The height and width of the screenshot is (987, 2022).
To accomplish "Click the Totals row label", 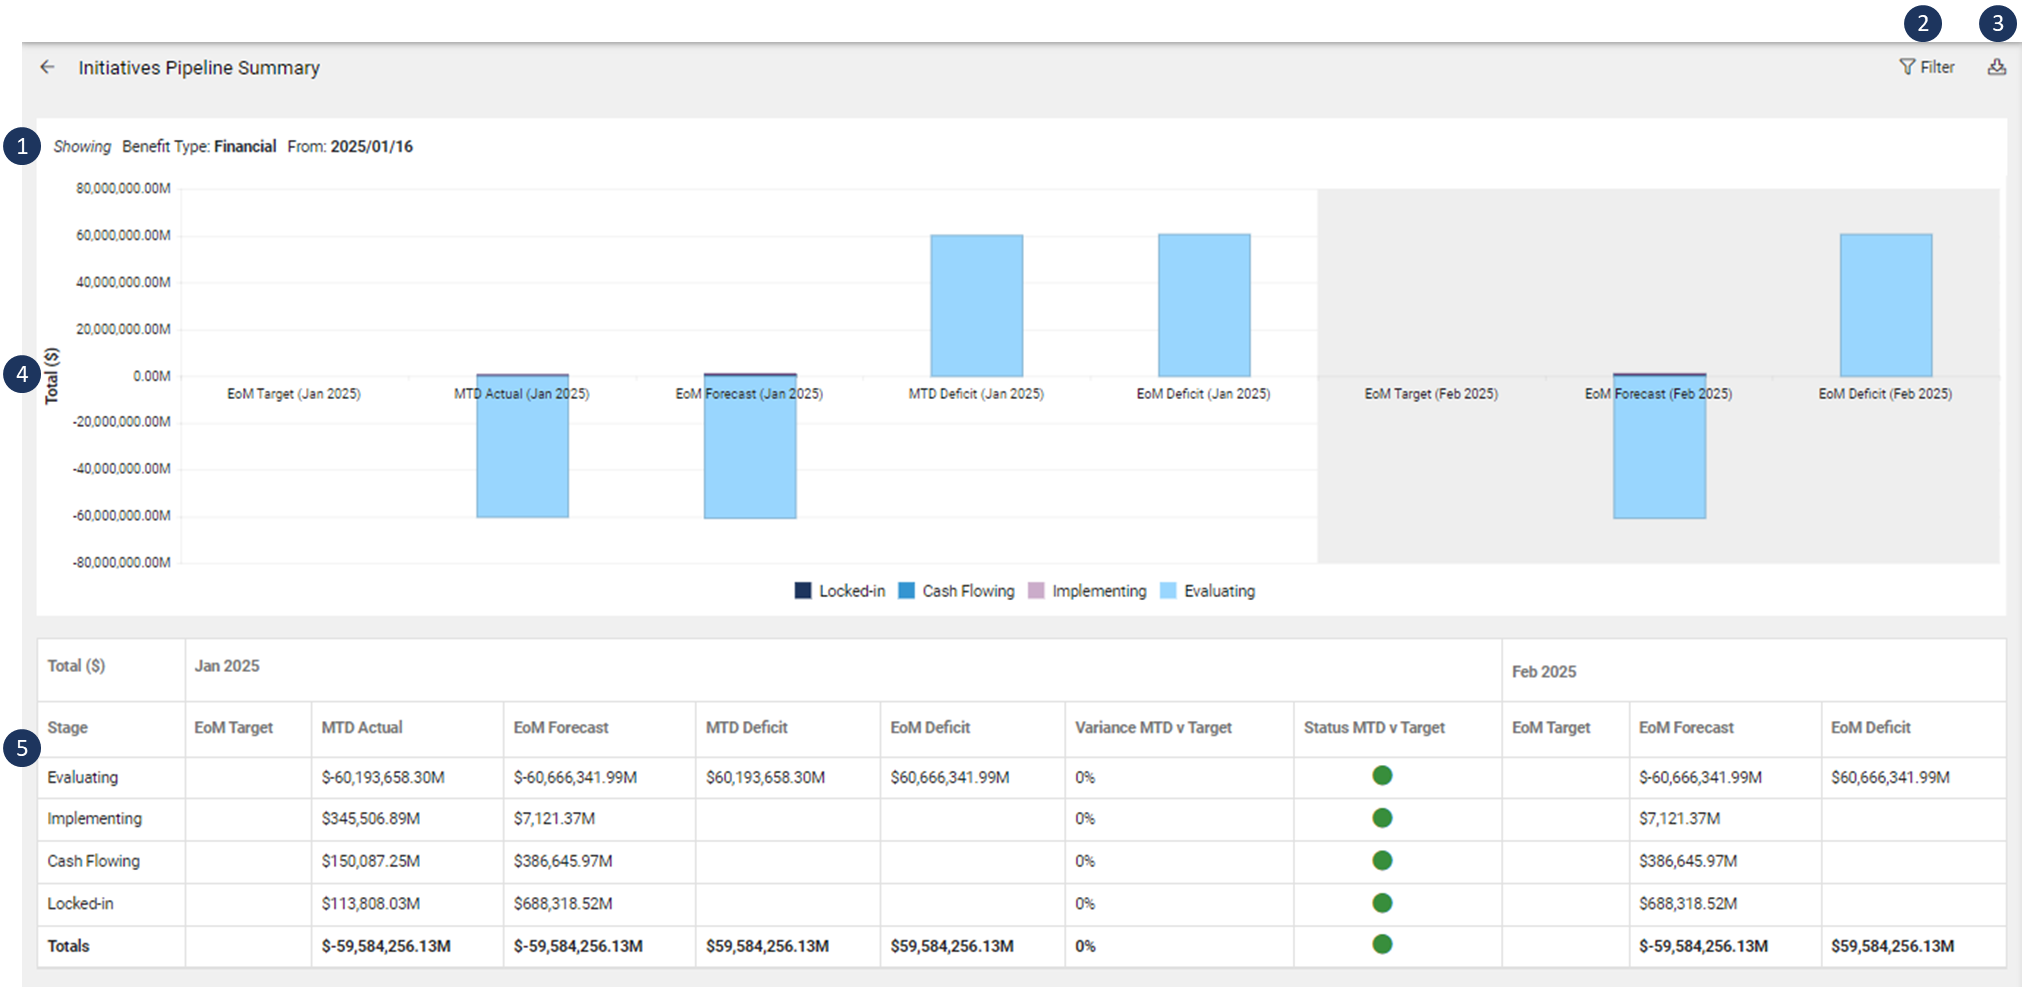I will tap(69, 946).
